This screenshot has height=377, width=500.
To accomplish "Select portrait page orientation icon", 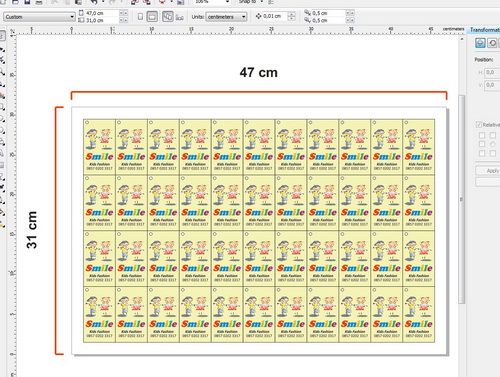I will point(140,16).
